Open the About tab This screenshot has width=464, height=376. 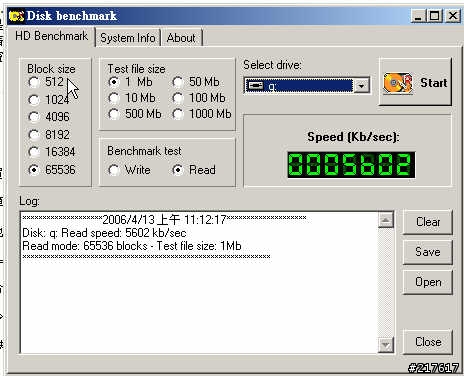[181, 38]
